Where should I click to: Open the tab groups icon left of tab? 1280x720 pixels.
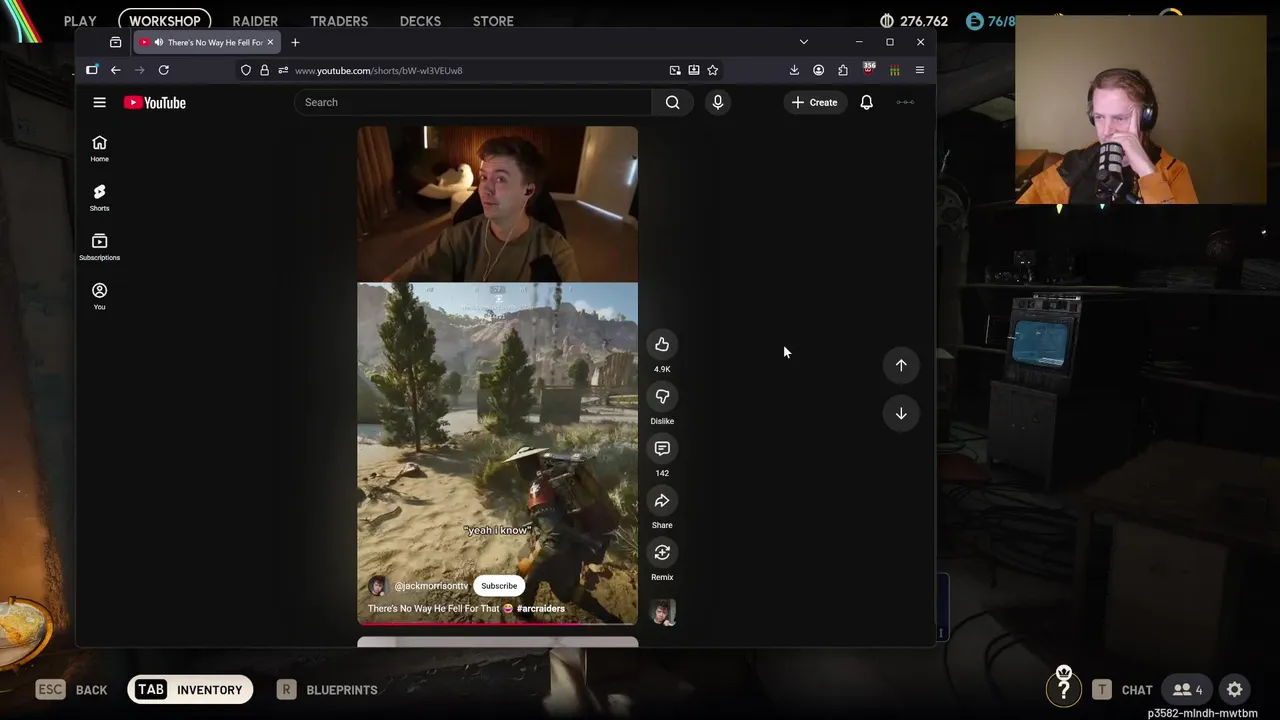[116, 42]
